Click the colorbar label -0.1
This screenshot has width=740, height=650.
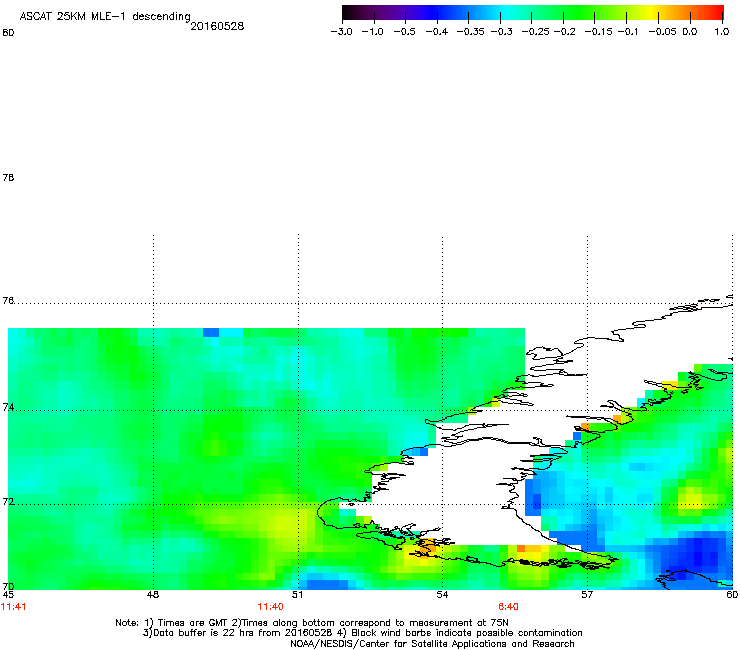coord(628,32)
